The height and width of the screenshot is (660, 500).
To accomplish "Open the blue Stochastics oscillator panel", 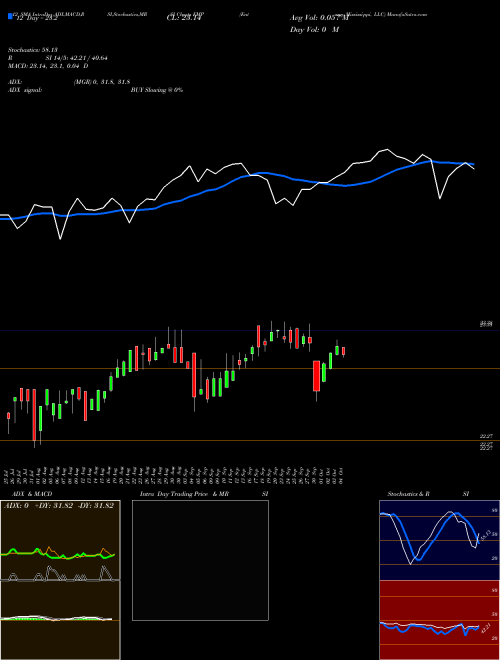I will 439,540.
